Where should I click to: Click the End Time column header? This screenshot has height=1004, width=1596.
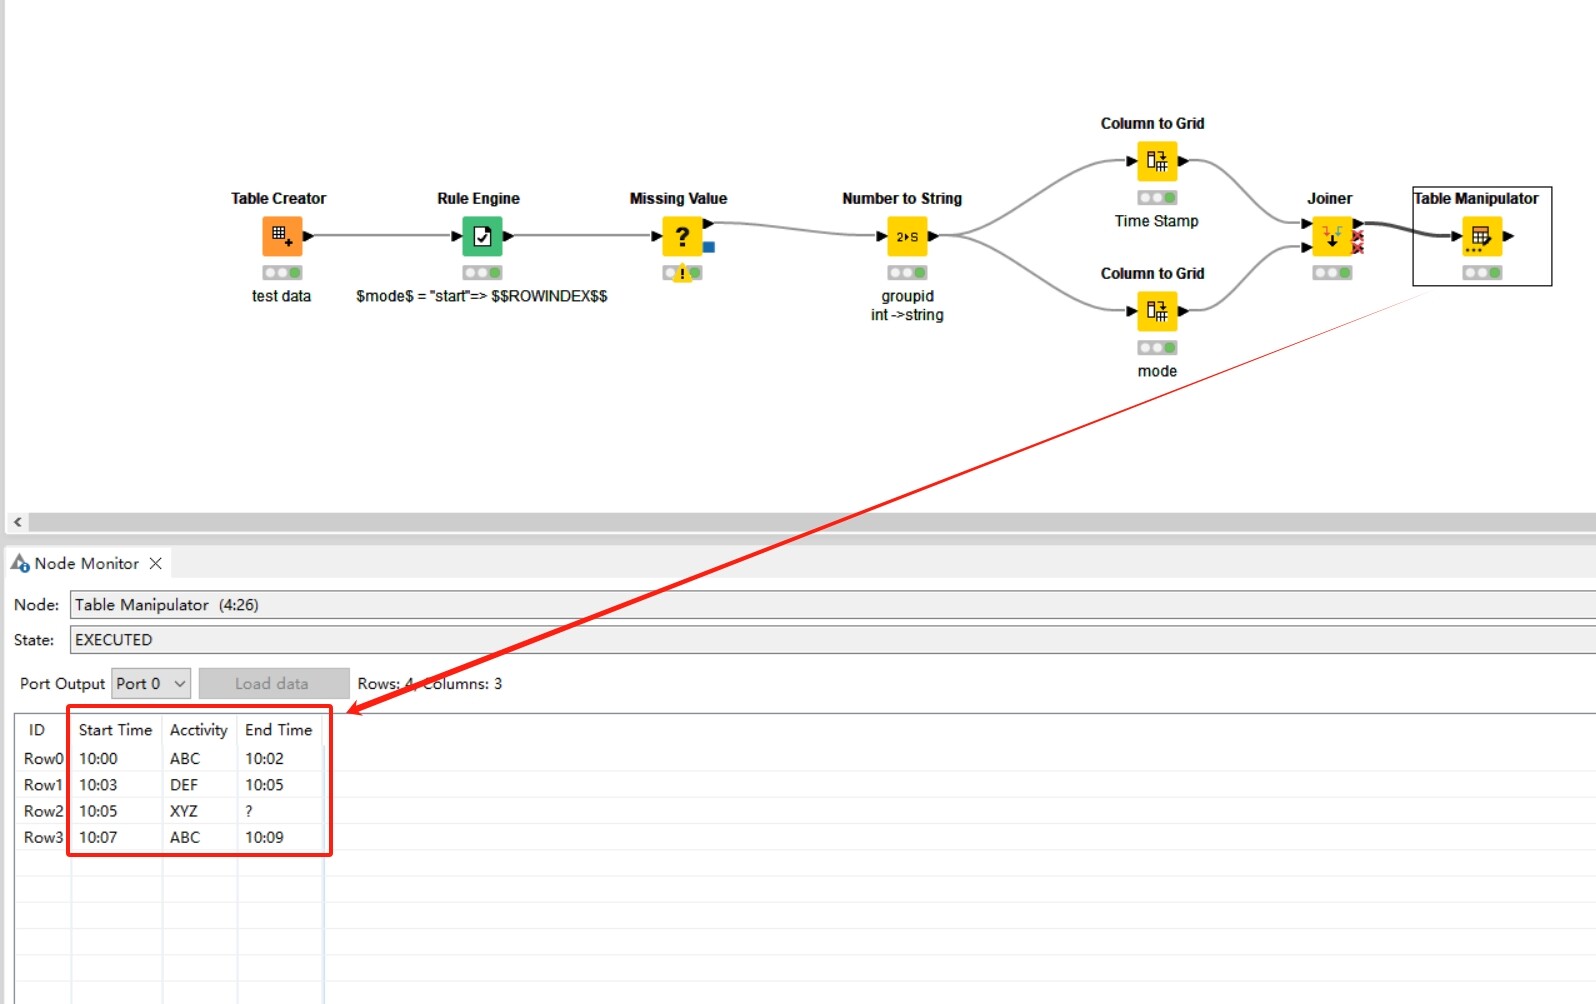coord(279,730)
